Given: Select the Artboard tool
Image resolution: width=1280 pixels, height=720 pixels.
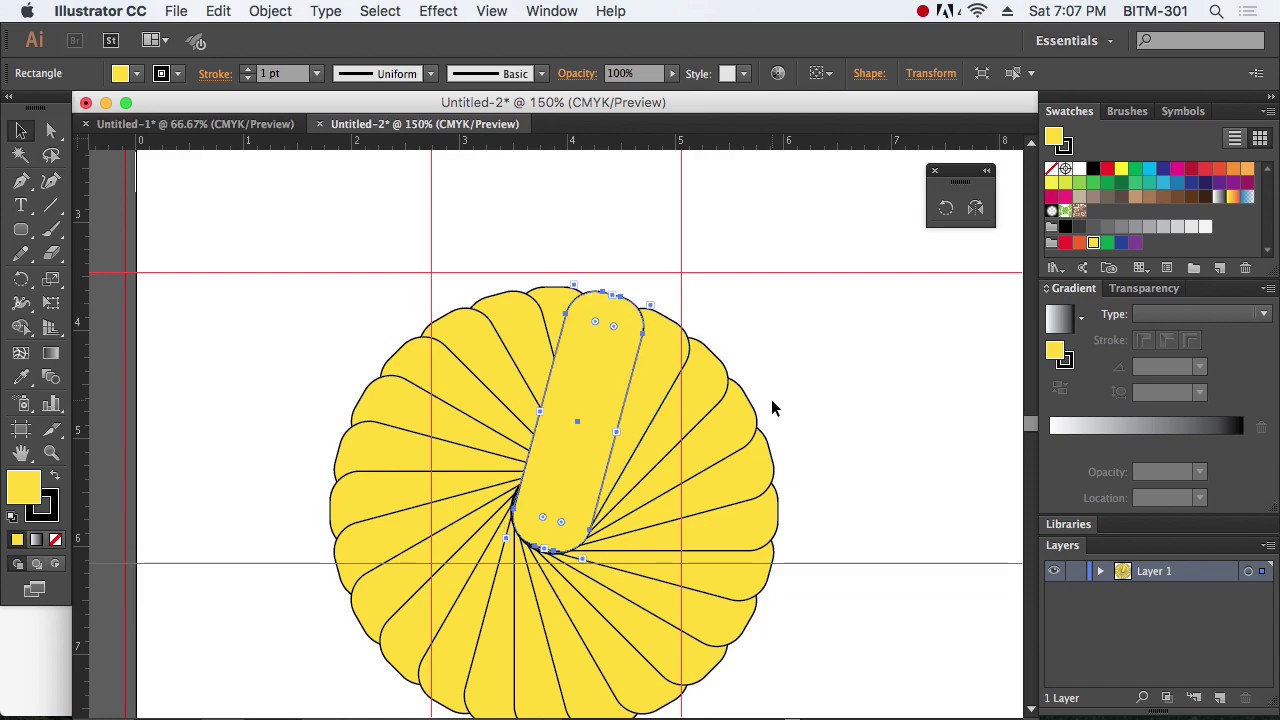Looking at the screenshot, I should click(21, 429).
